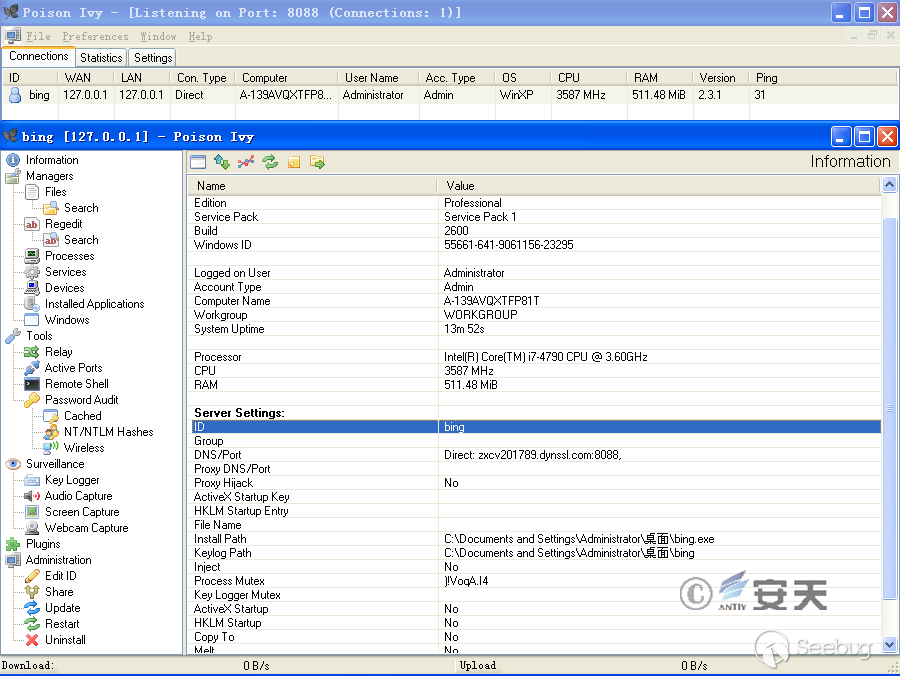Select Uninstall under Administration
This screenshot has height=676, width=900.
coord(65,640)
